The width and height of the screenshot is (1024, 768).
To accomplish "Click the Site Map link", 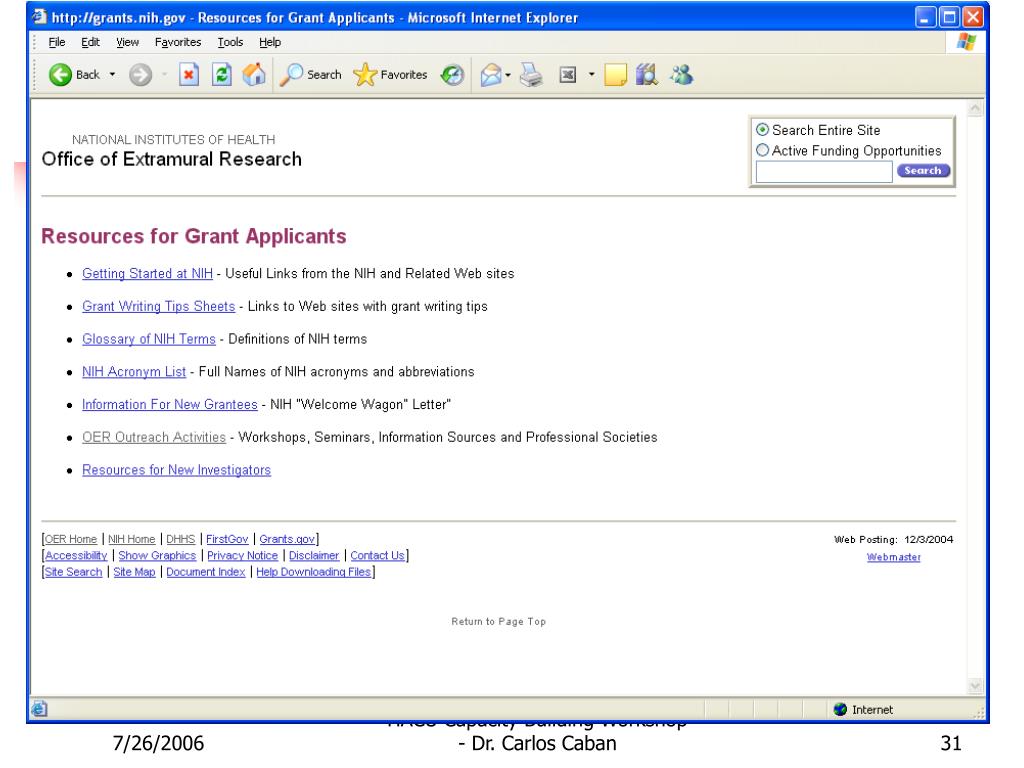I will tap(134, 571).
